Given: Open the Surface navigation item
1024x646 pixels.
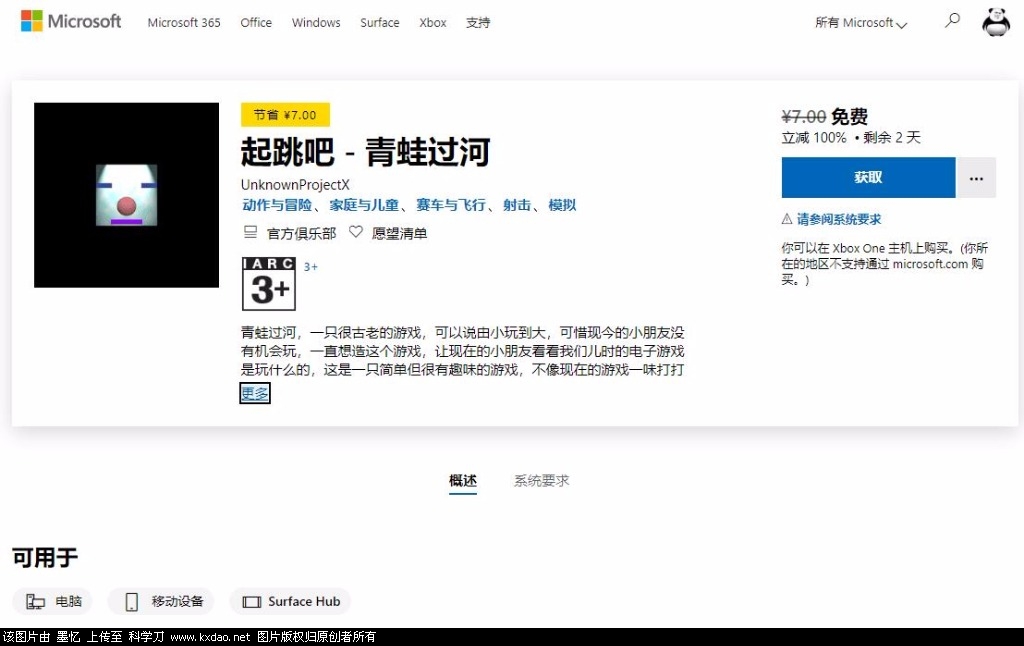Looking at the screenshot, I should [379, 23].
